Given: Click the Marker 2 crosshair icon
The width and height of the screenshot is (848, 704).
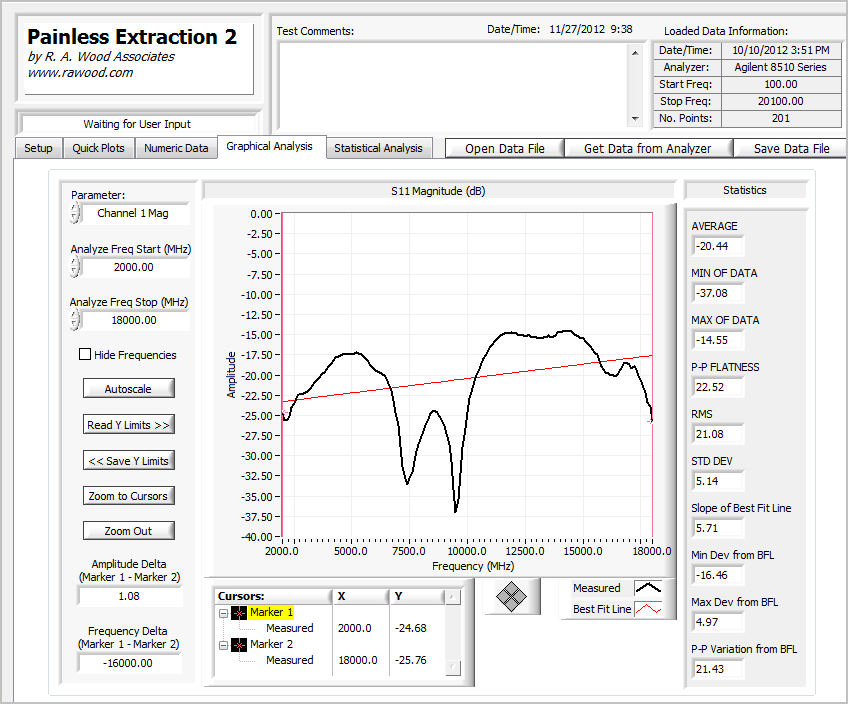Looking at the screenshot, I should [x=238, y=645].
